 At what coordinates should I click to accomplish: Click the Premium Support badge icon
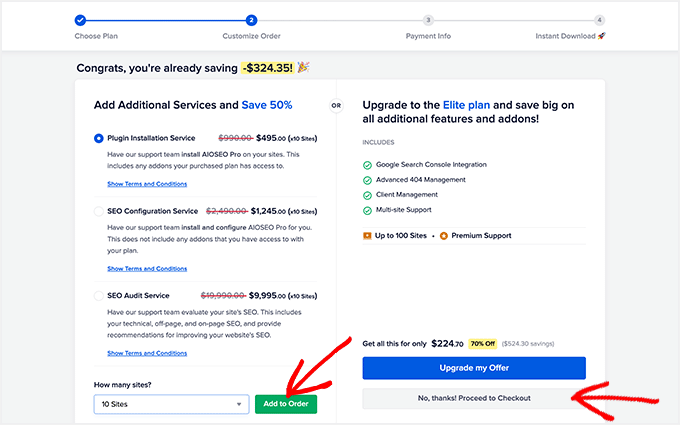pyautogui.click(x=444, y=235)
